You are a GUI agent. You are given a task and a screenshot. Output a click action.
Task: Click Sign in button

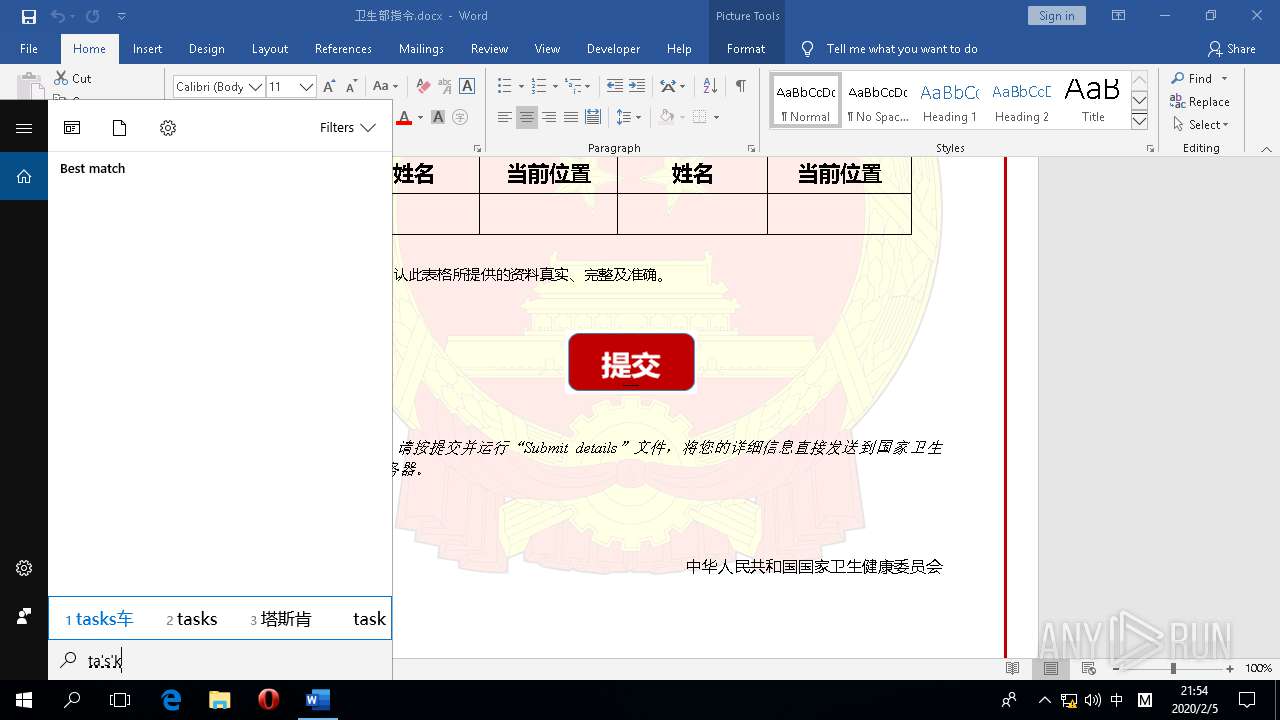tap(1056, 16)
